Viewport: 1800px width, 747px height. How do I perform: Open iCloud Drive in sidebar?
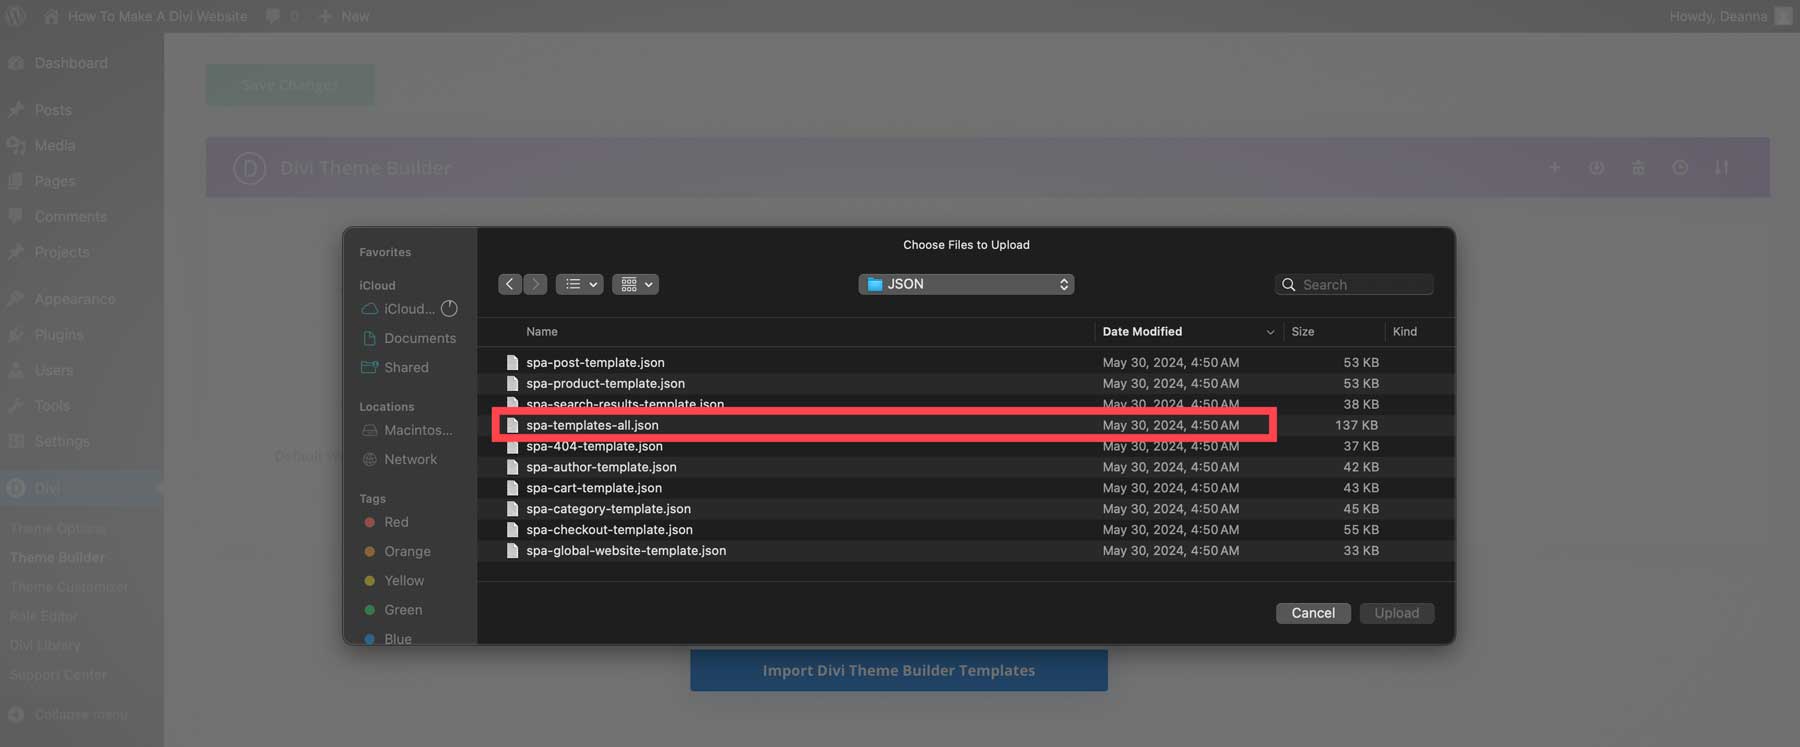[408, 309]
